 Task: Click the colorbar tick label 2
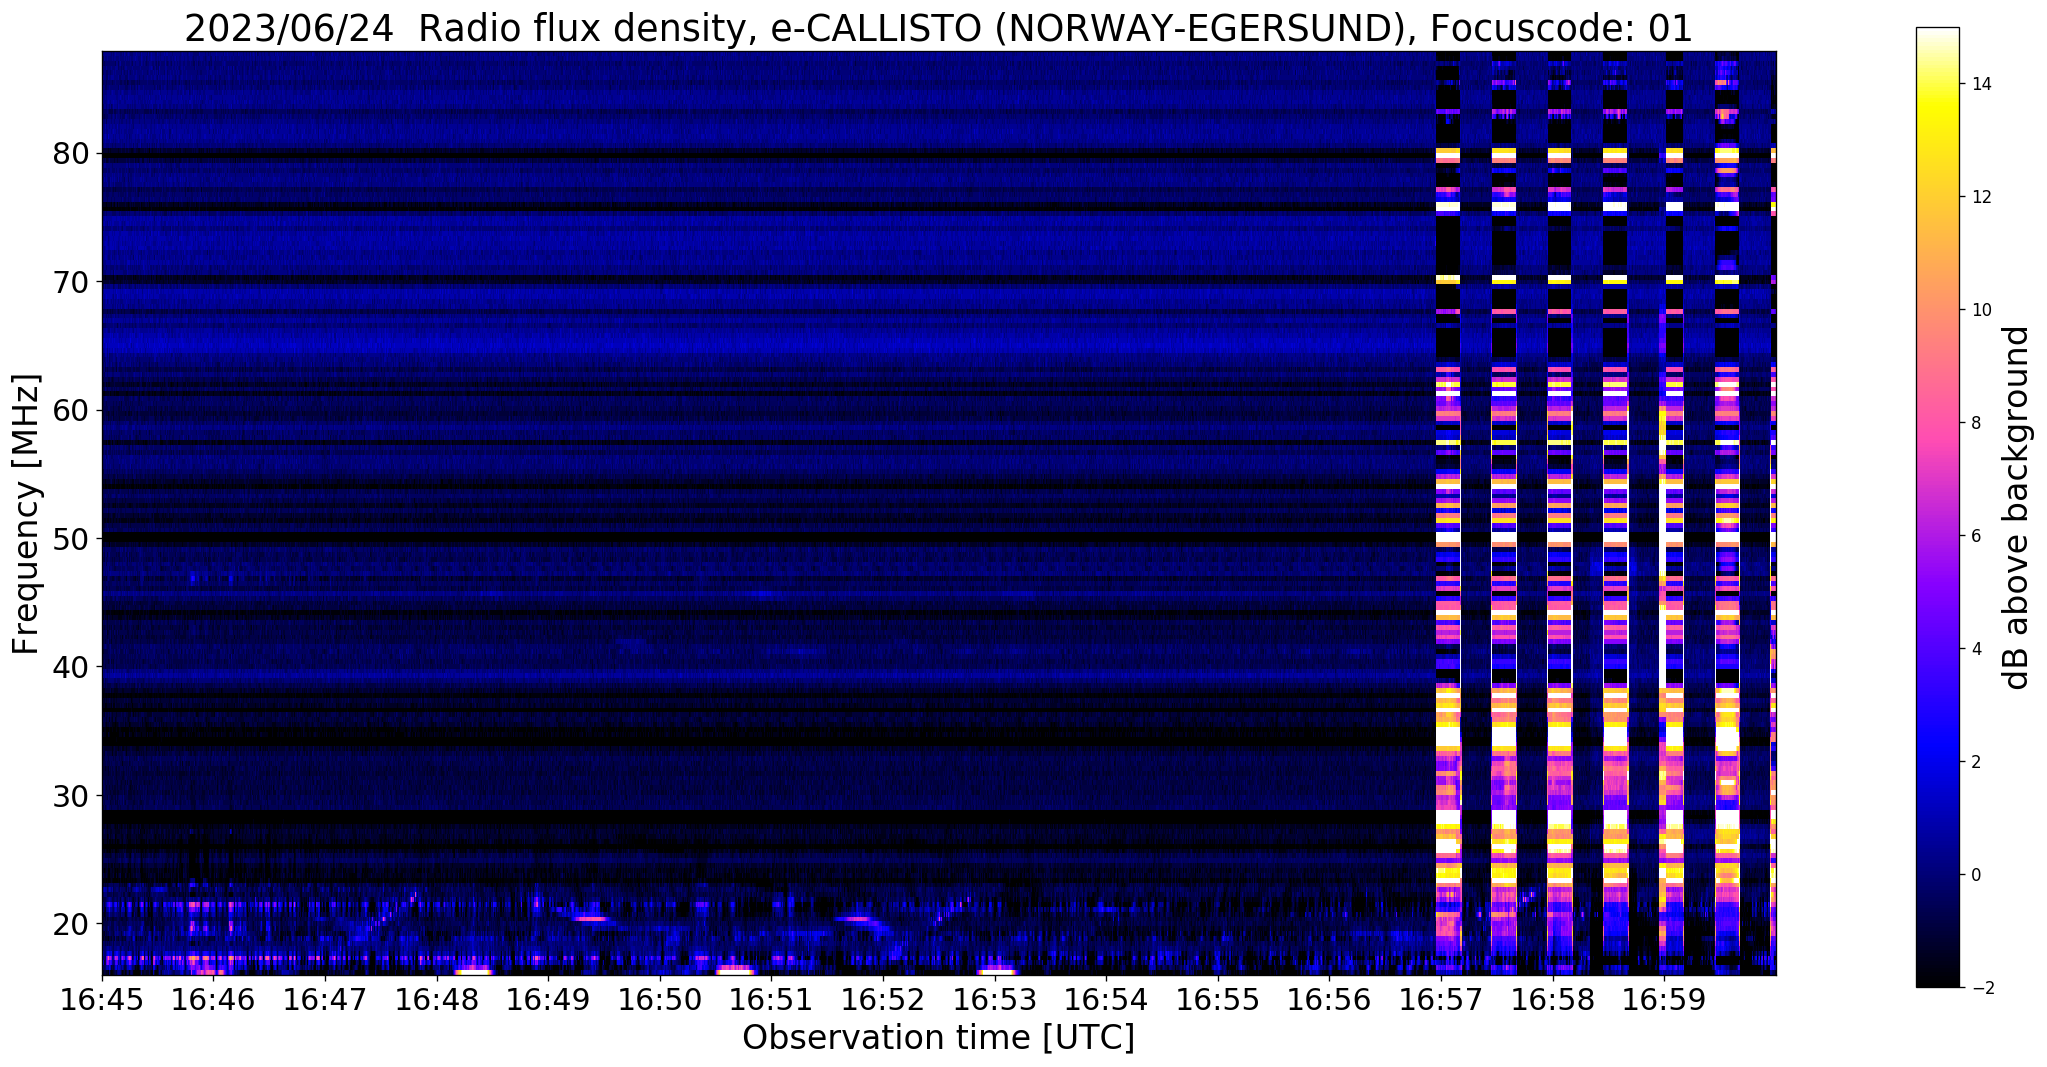[x=1975, y=762]
